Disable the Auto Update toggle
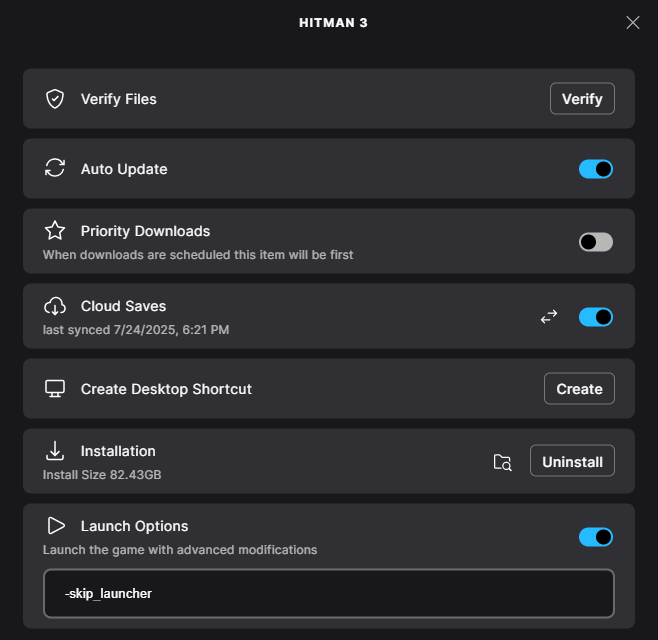Image resolution: width=658 pixels, height=640 pixels. 596,169
